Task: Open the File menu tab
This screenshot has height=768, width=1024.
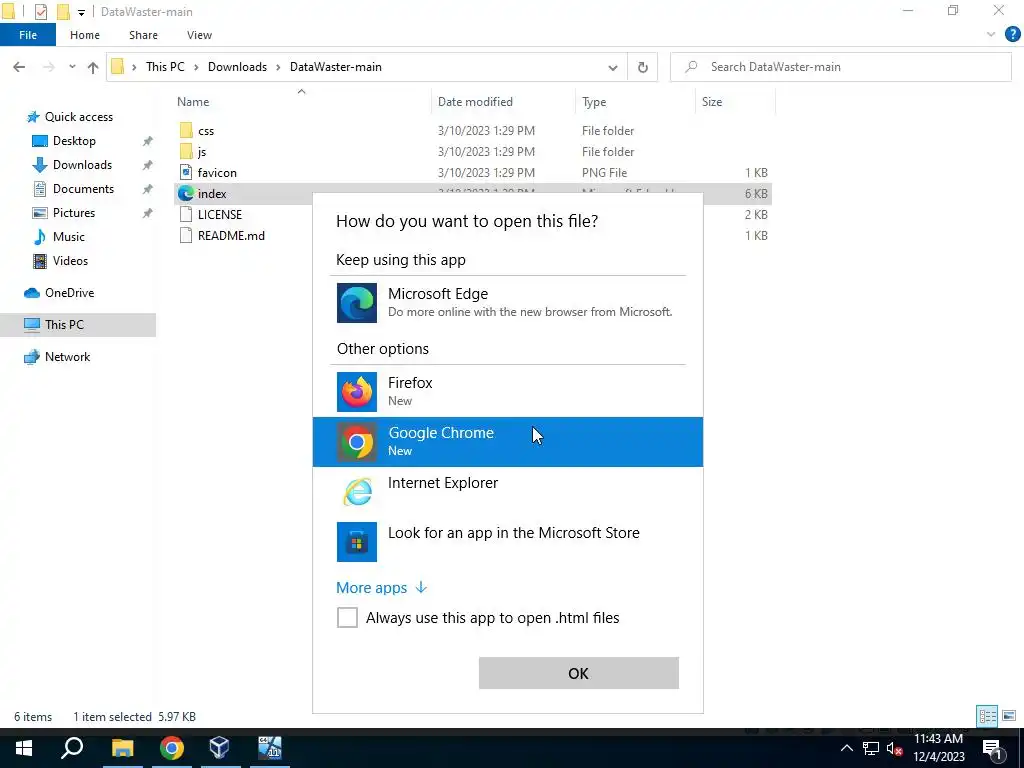Action: tap(28, 35)
